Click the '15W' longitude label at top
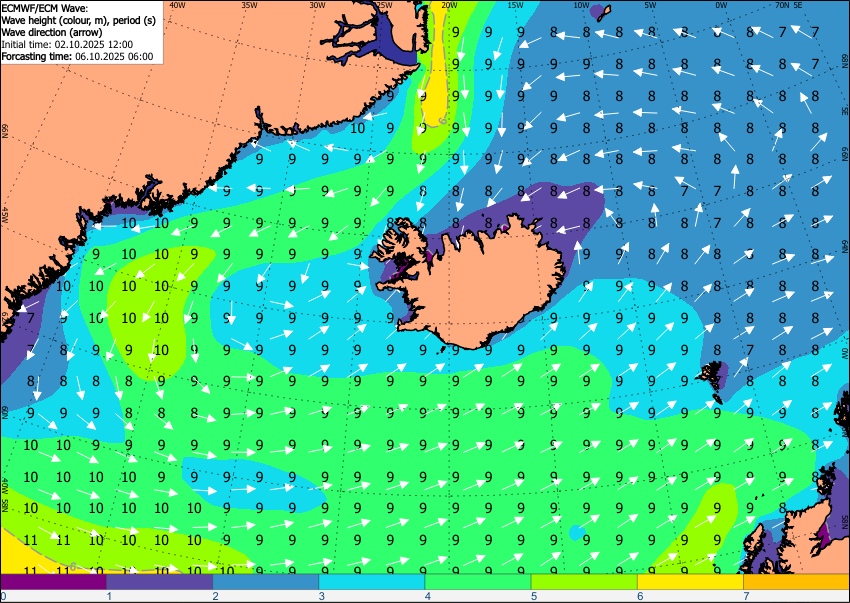Screen dimensions: 850x603 pyautogui.click(x=515, y=5)
